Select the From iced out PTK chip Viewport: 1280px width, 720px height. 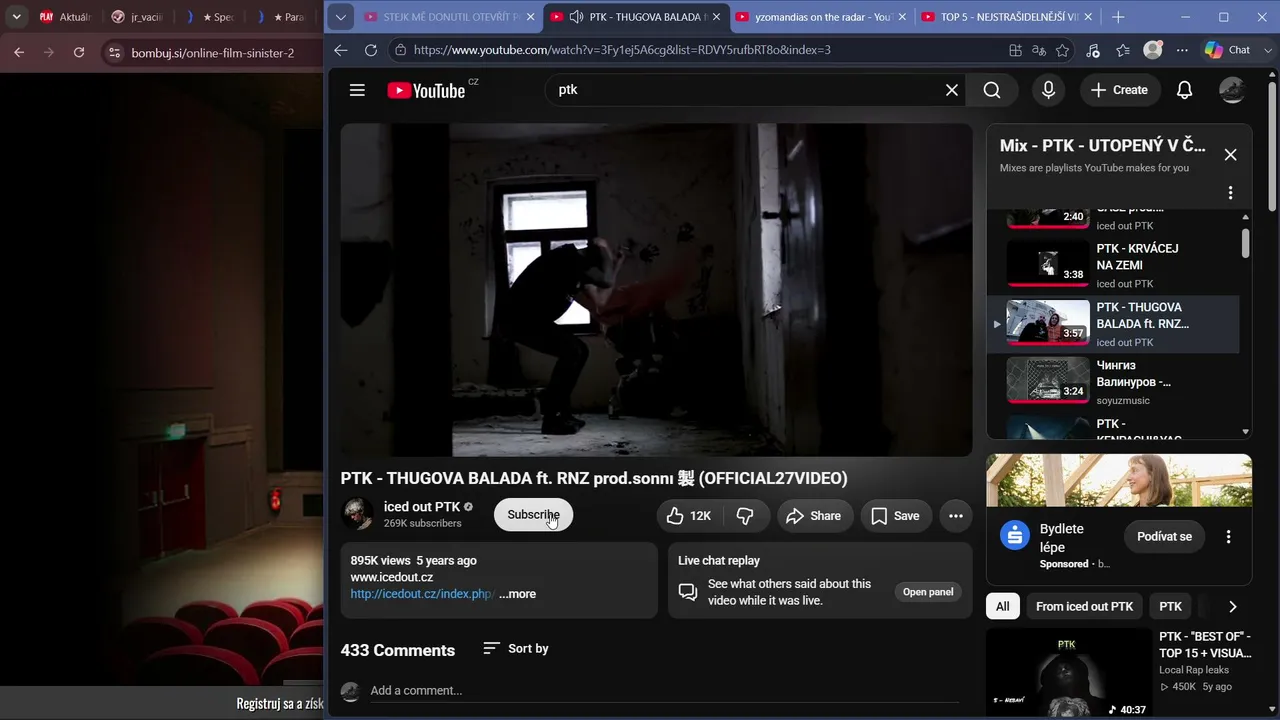1085,607
